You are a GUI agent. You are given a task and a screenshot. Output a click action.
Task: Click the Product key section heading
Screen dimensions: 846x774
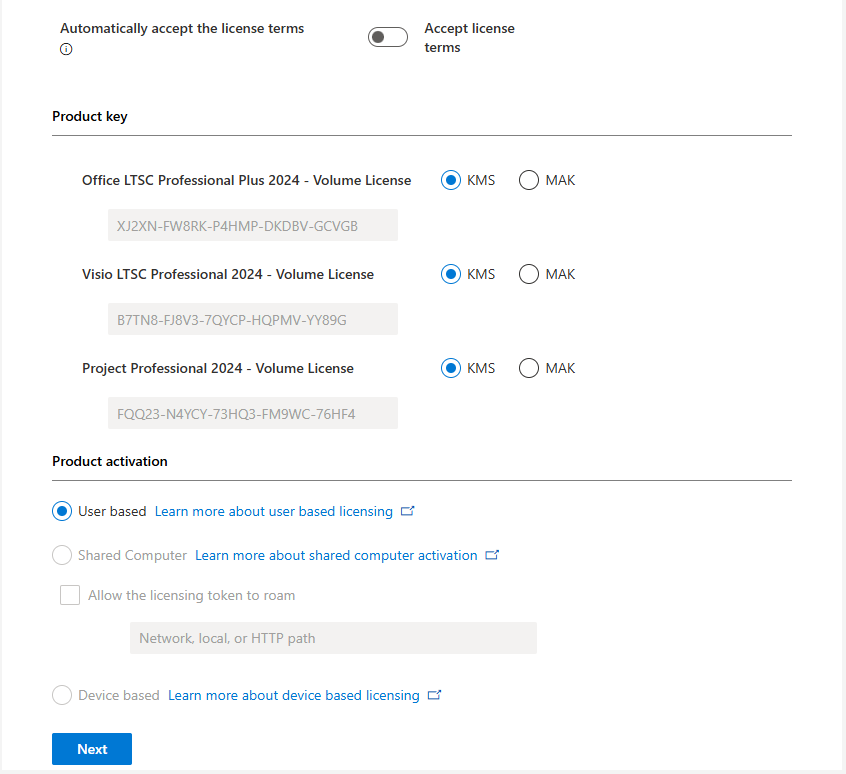[x=90, y=117]
